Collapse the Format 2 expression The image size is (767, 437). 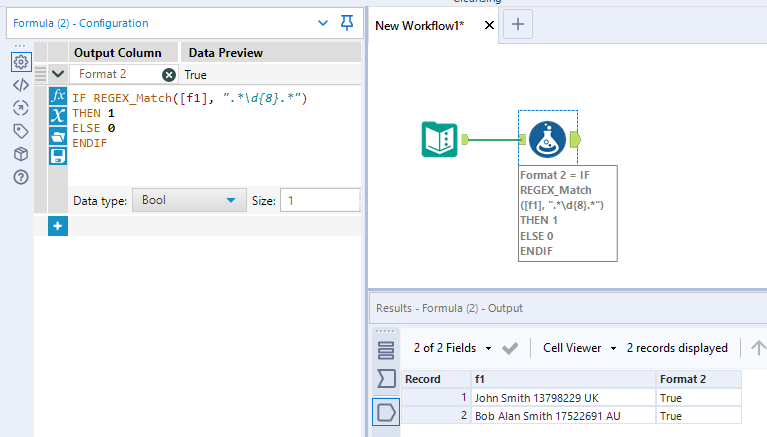coord(58,74)
